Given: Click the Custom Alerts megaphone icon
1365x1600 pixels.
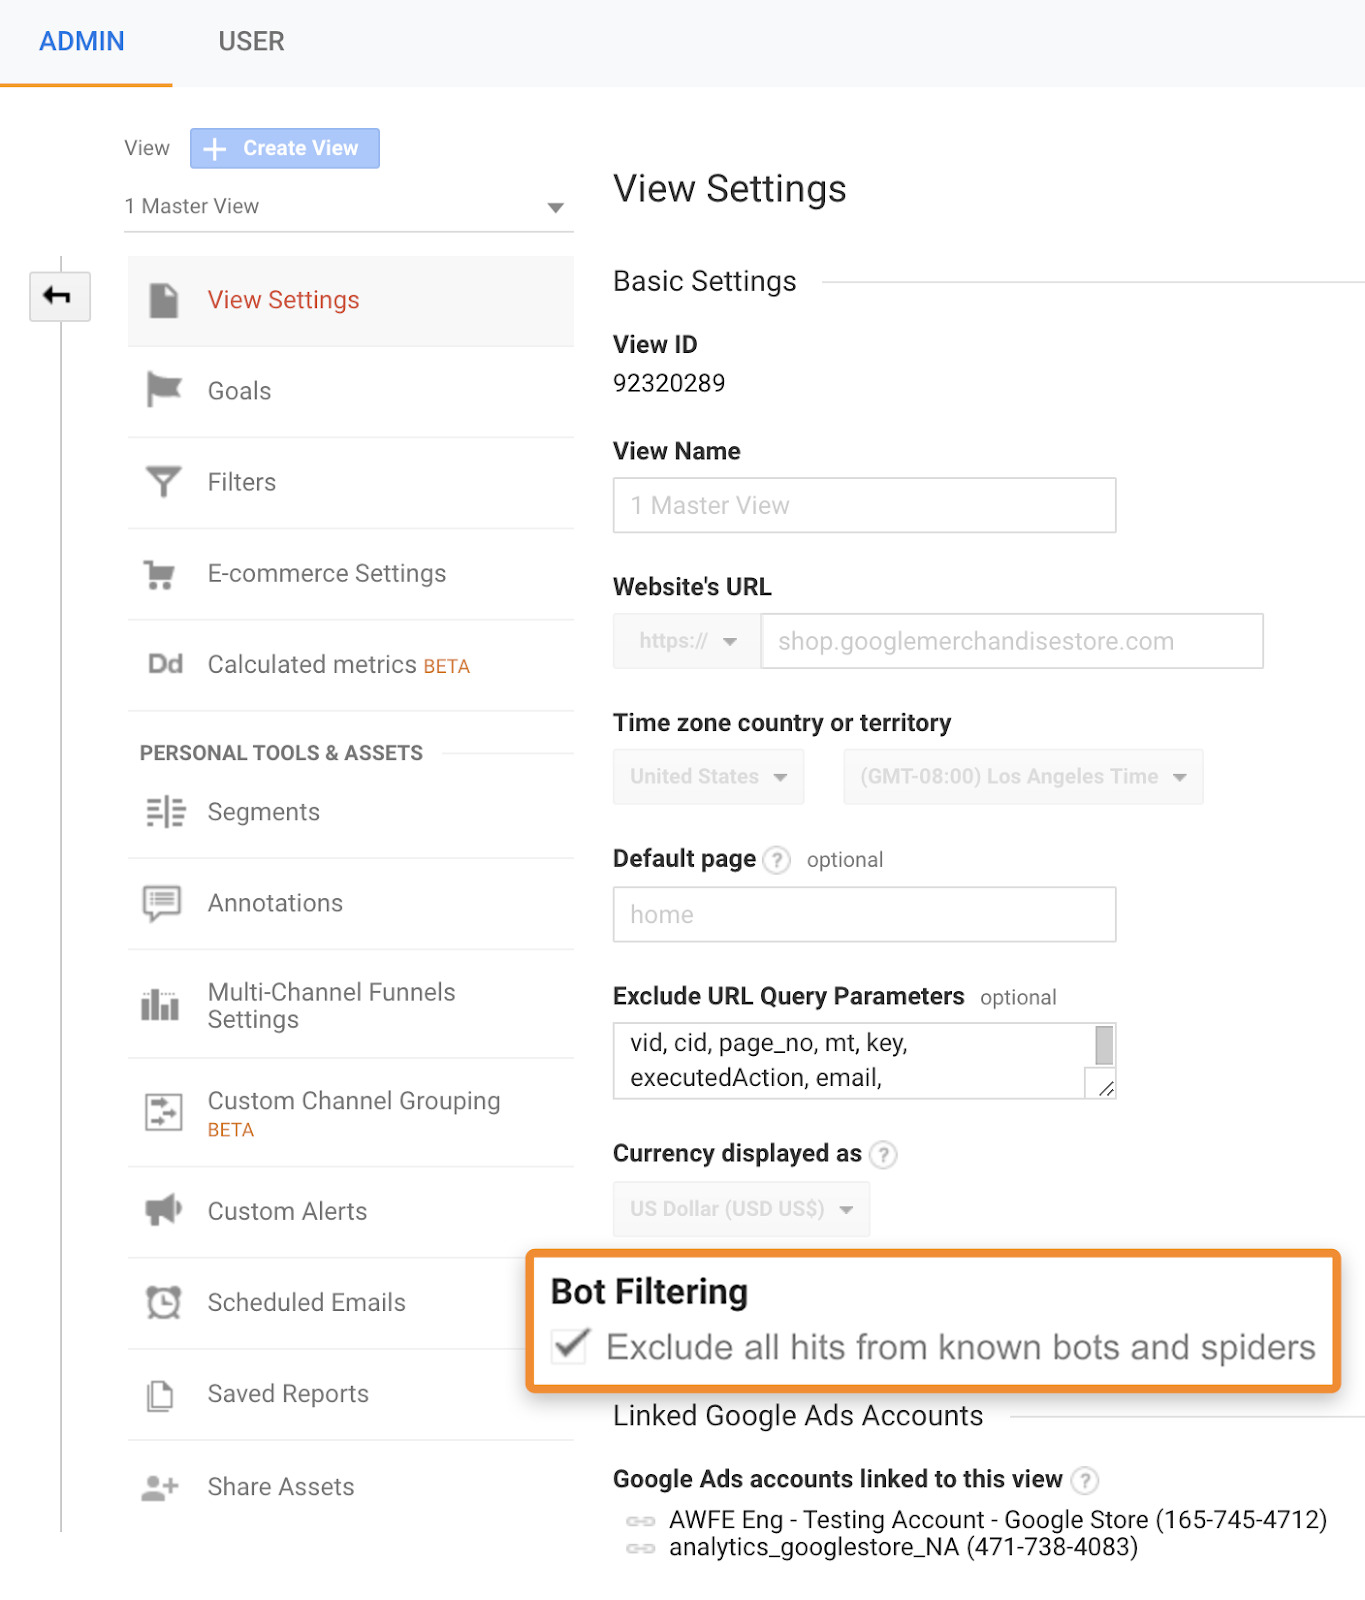Looking at the screenshot, I should [163, 1210].
